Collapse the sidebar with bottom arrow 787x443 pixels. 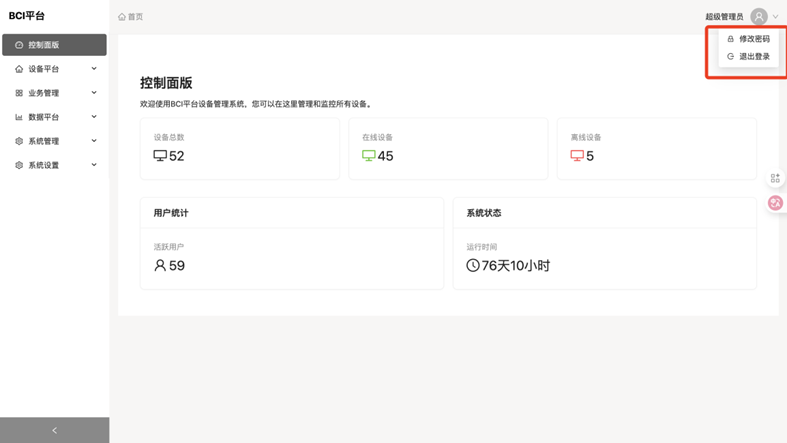coord(54,430)
